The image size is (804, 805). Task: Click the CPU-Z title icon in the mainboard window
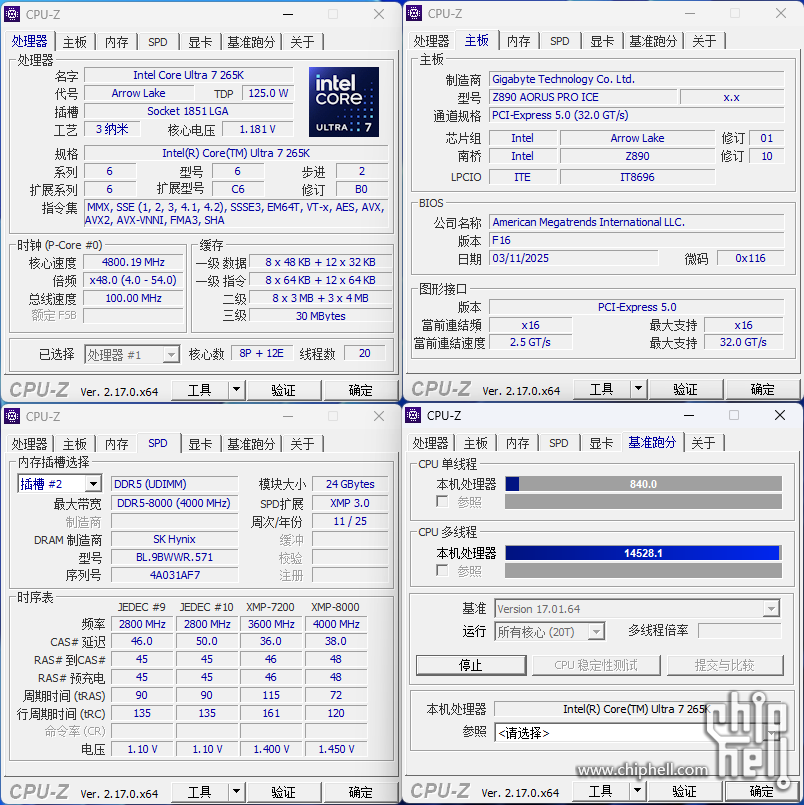[415, 14]
